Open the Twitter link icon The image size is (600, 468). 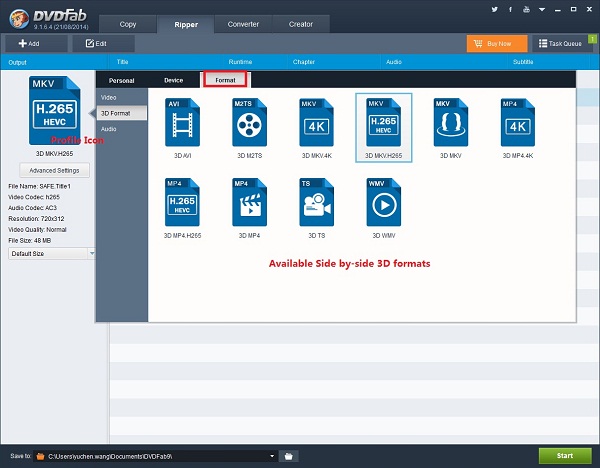[x=495, y=9]
